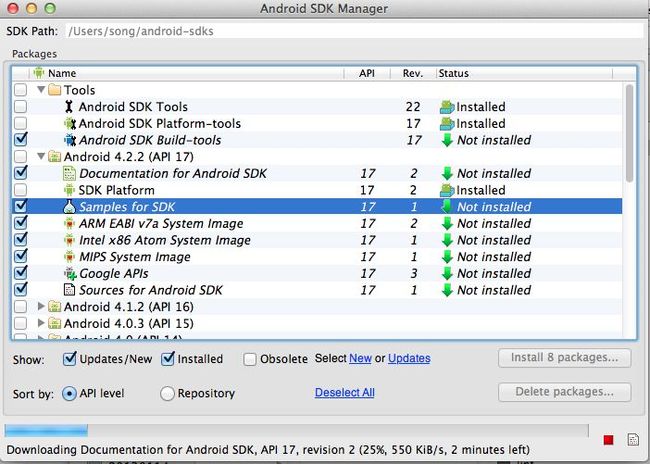Click the red stop download icon
650x464 pixels.
(609, 440)
